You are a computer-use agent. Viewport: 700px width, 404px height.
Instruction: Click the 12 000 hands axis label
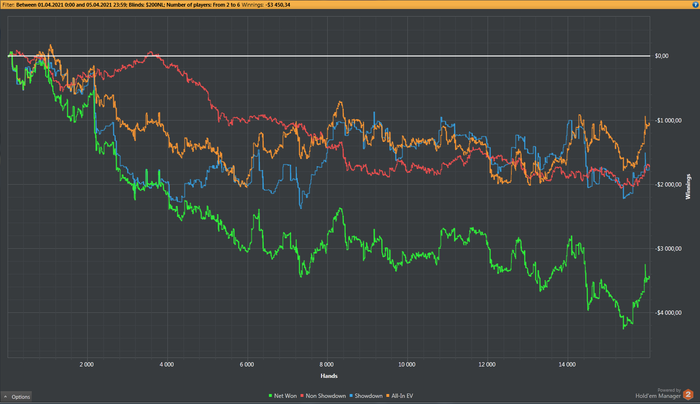(487, 365)
